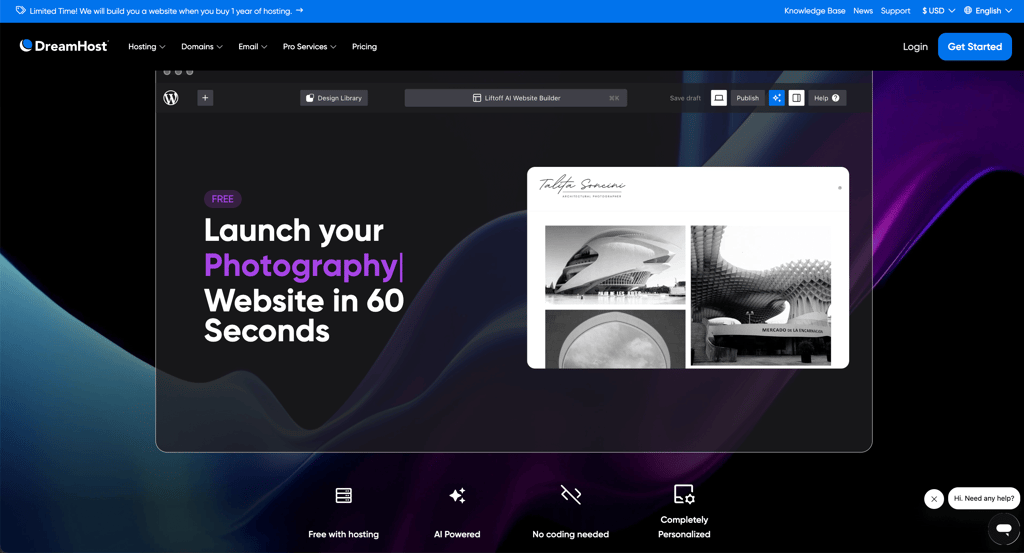1024x553 pixels.
Task: Open the $ USD currency dropdown
Action: [x=938, y=10]
